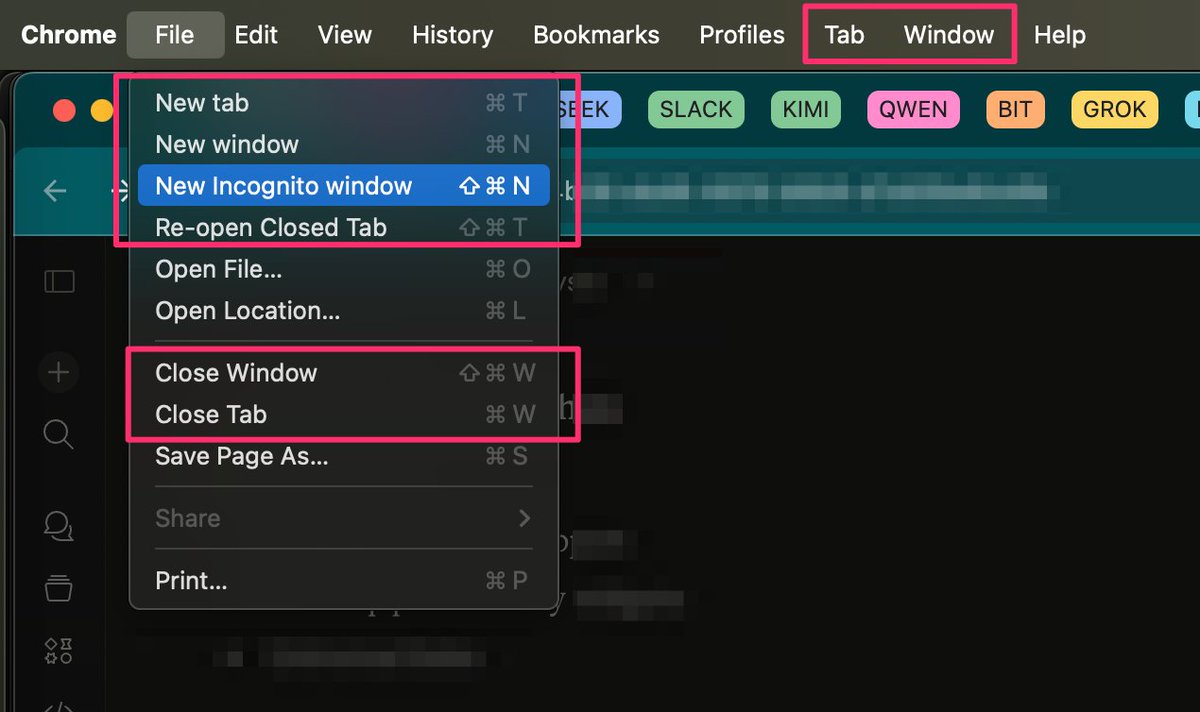Choose New tab from File menu
The height and width of the screenshot is (712, 1200).
tap(343, 103)
